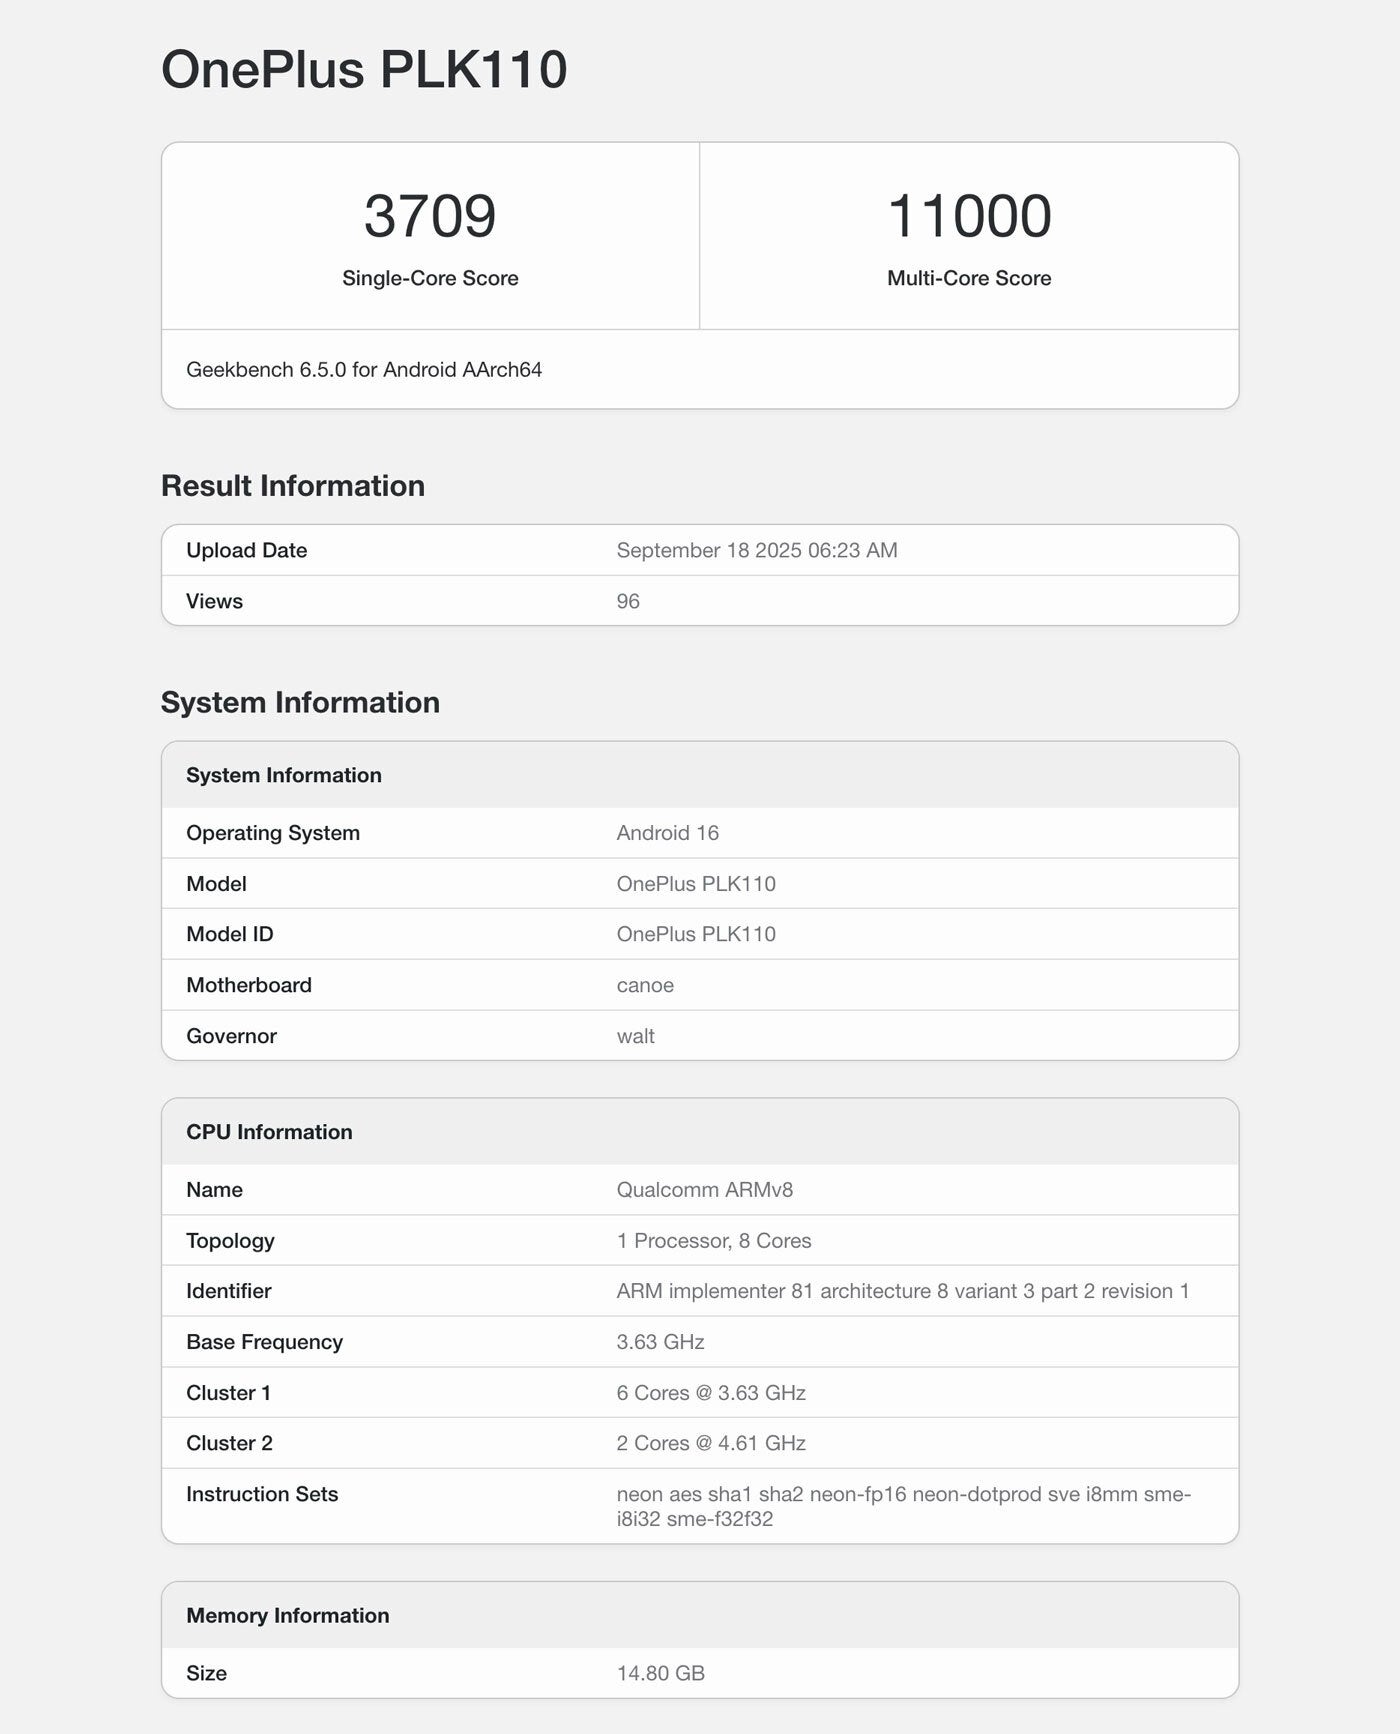Image resolution: width=1400 pixels, height=1734 pixels.
Task: Click the upload date value September 18 2025
Action: click(756, 550)
